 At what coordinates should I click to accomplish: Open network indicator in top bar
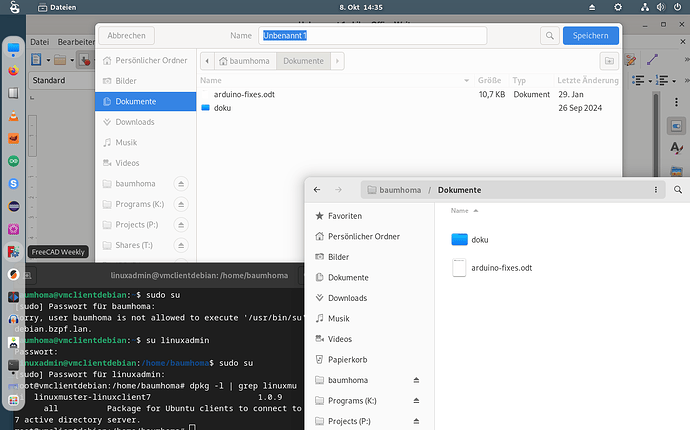point(645,7)
